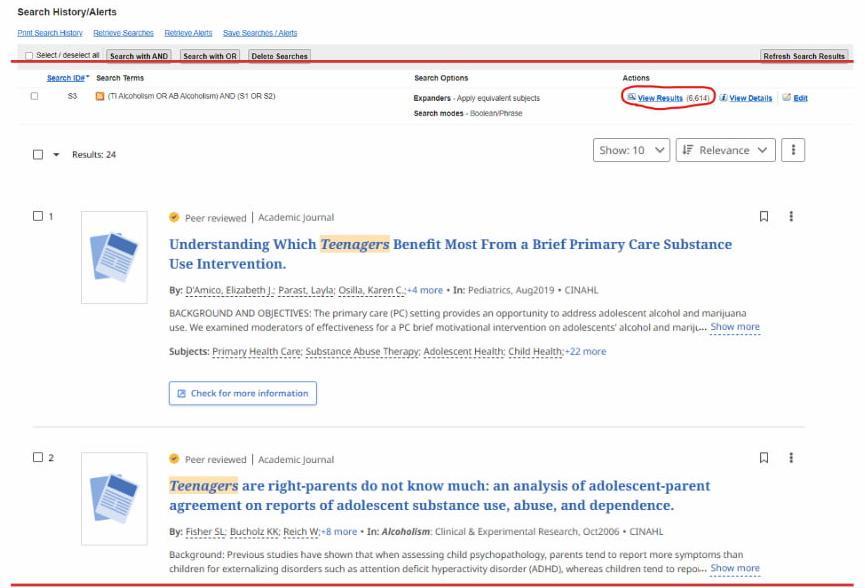The image size is (865, 588).
Task: Open more options menu for result 1
Action: tap(791, 216)
